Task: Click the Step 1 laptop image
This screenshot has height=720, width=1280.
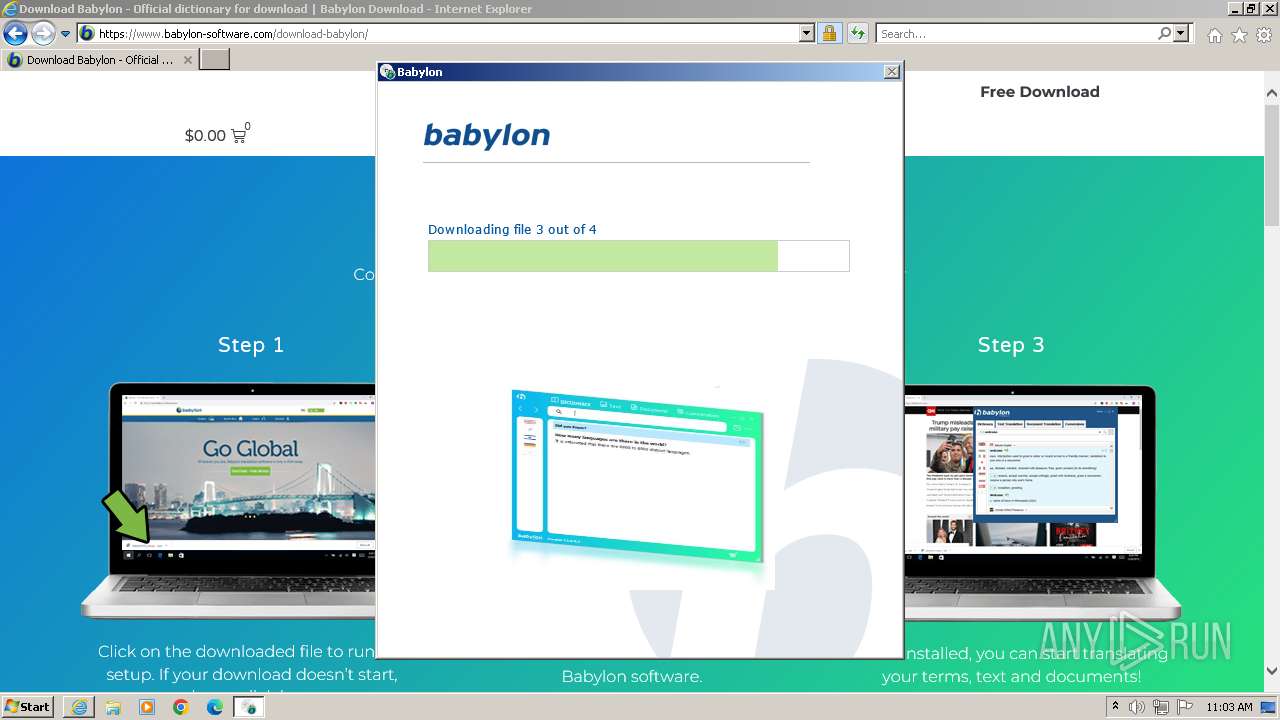Action: pyautogui.click(x=229, y=502)
